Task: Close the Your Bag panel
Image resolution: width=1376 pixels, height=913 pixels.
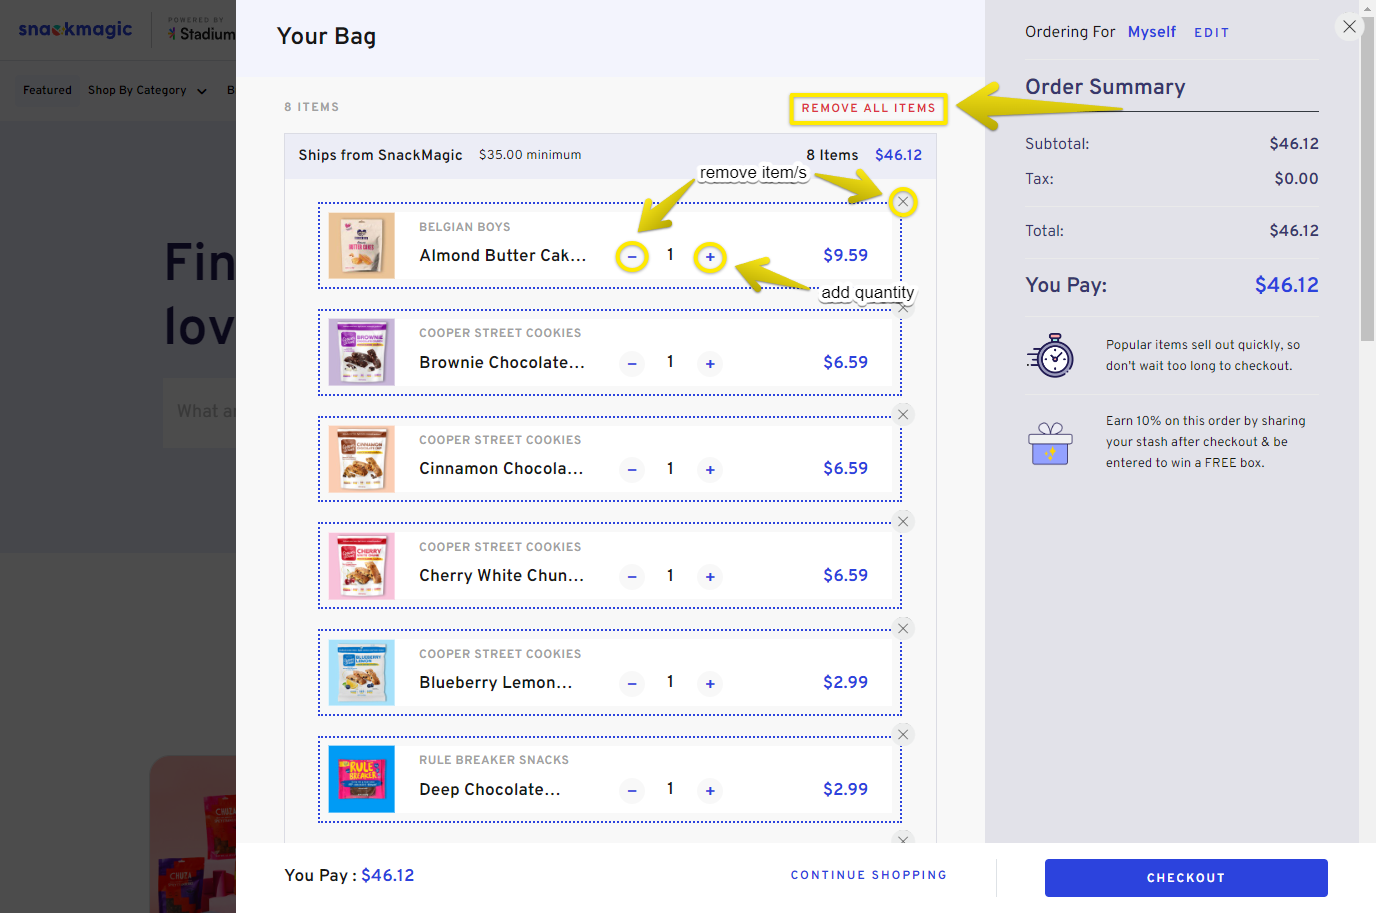Action: point(1349,27)
